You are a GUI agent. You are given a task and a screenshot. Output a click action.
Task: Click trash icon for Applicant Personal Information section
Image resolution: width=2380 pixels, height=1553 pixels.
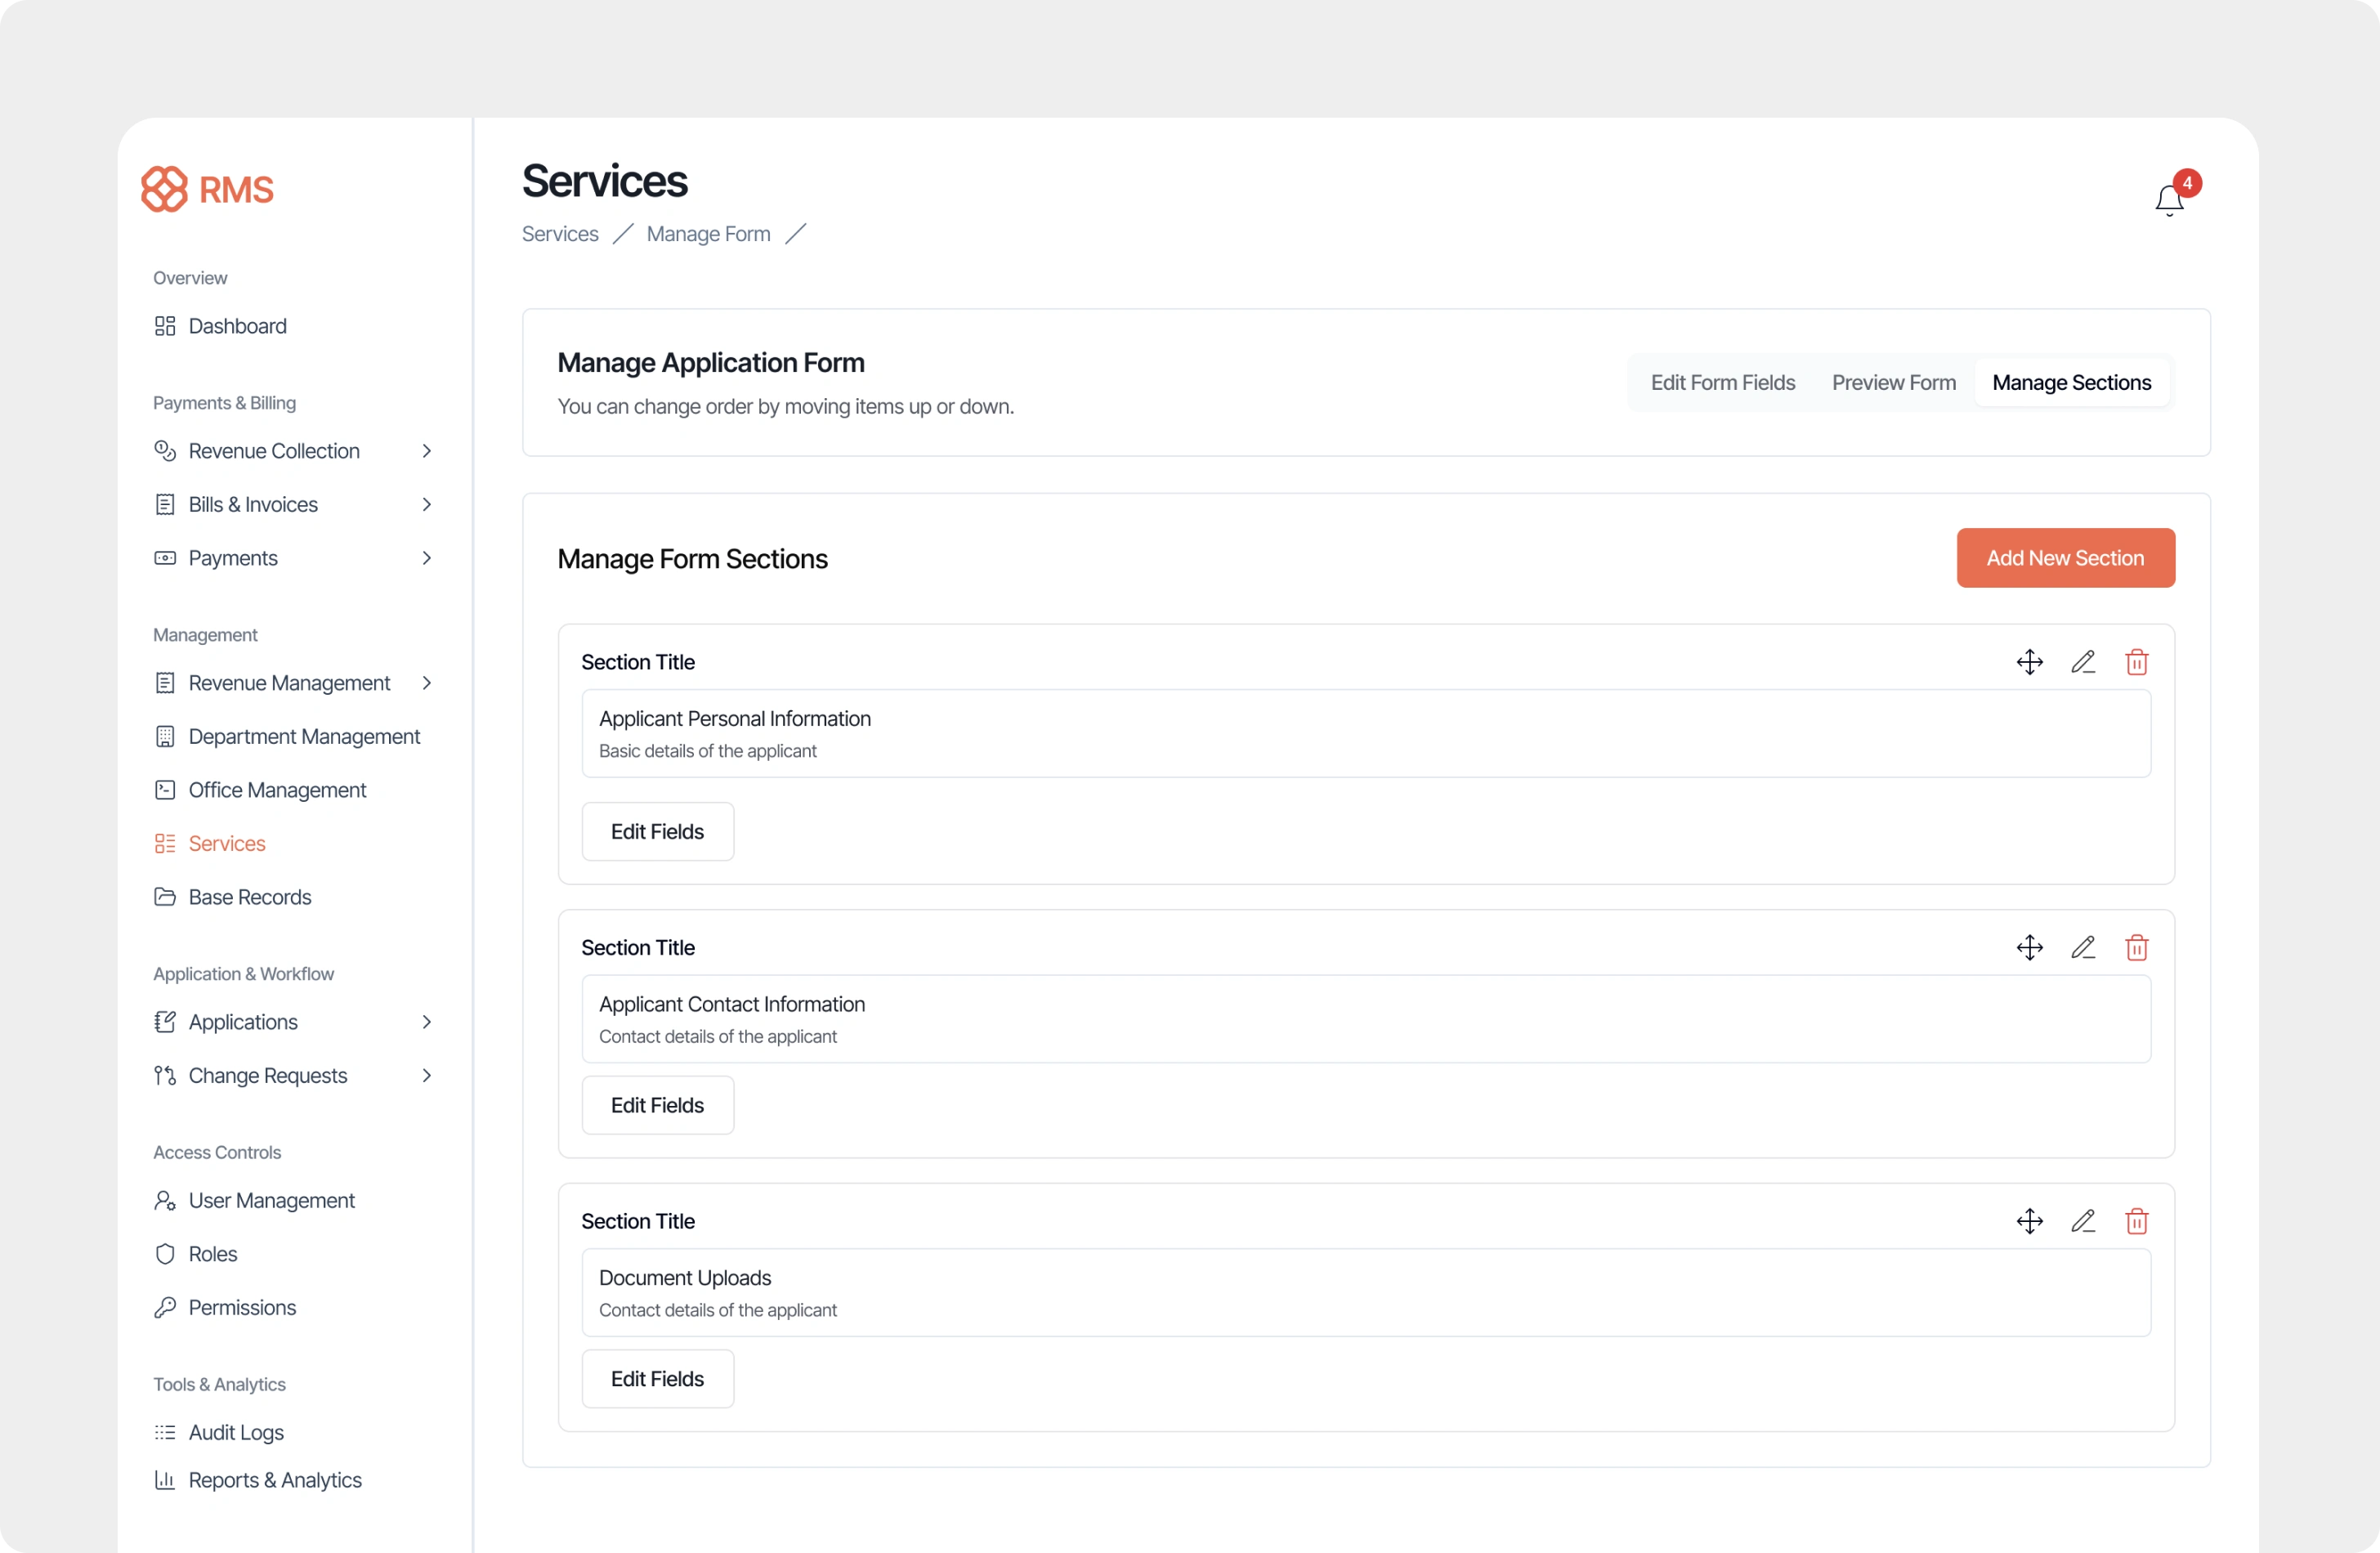[x=2136, y=662]
